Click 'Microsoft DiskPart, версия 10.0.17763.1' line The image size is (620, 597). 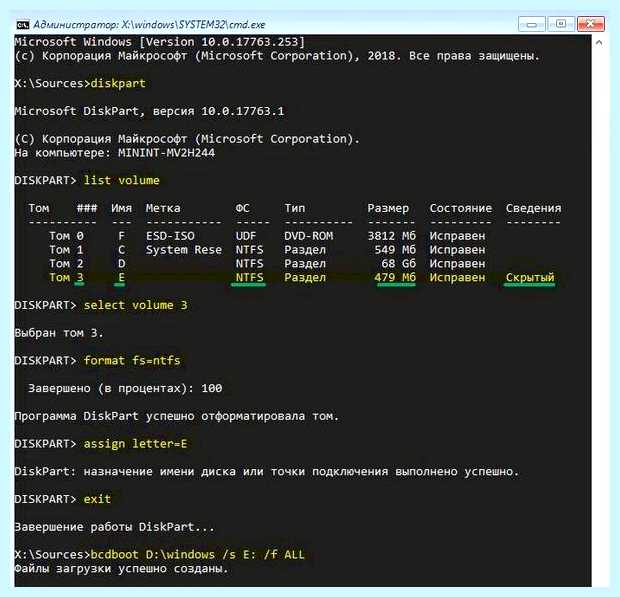[149, 111]
